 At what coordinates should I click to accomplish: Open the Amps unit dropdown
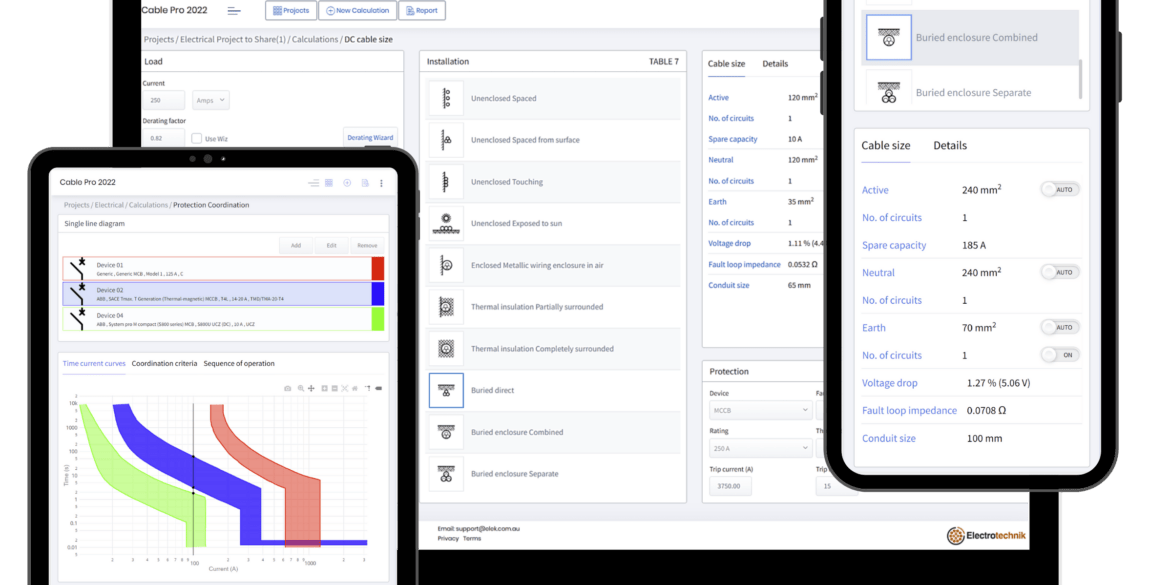210,100
